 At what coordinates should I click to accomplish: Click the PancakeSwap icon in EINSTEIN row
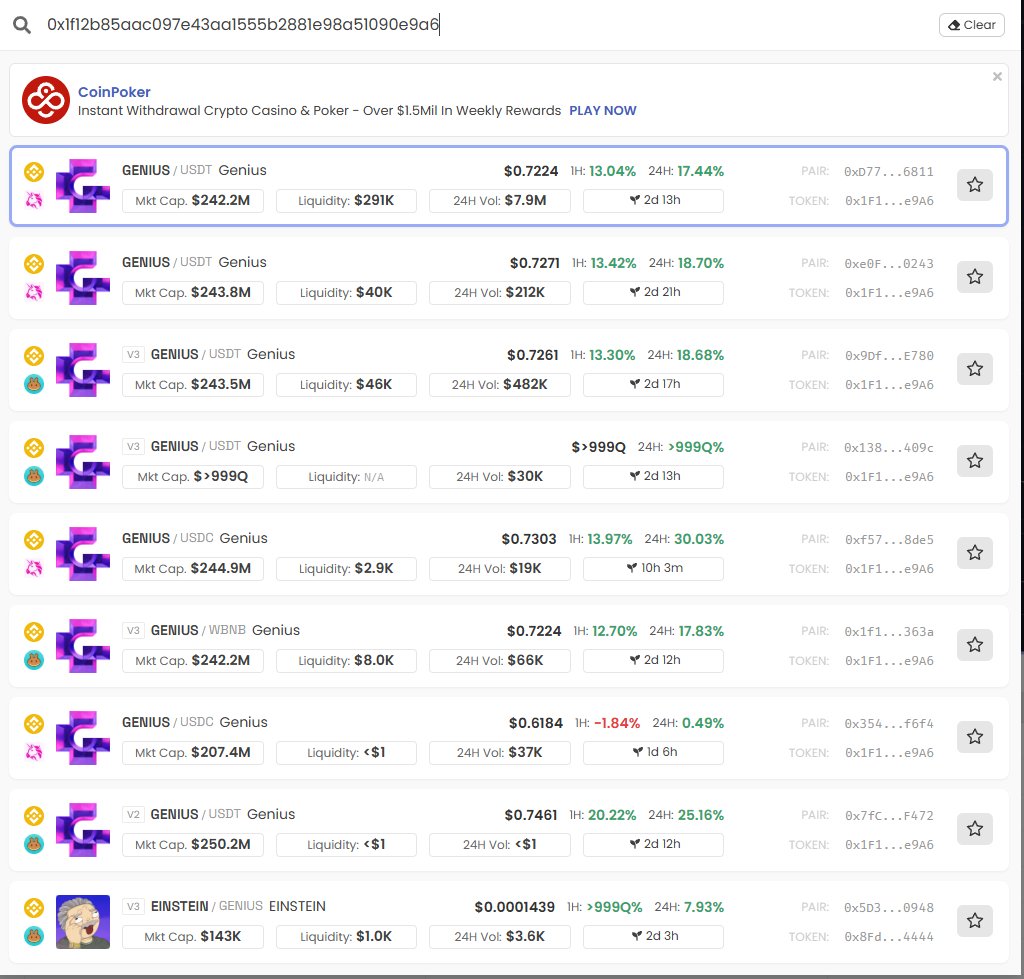tap(34, 937)
